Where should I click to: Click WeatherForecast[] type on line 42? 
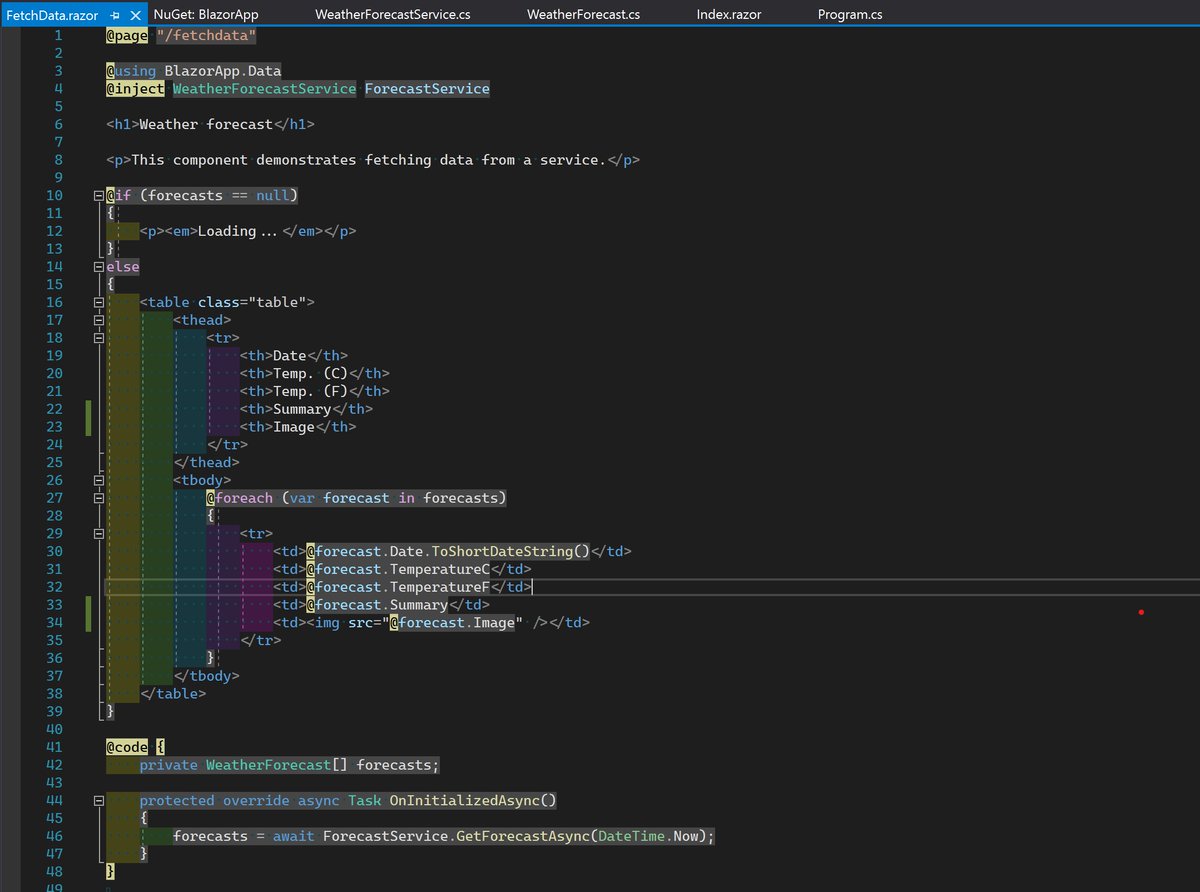click(277, 765)
